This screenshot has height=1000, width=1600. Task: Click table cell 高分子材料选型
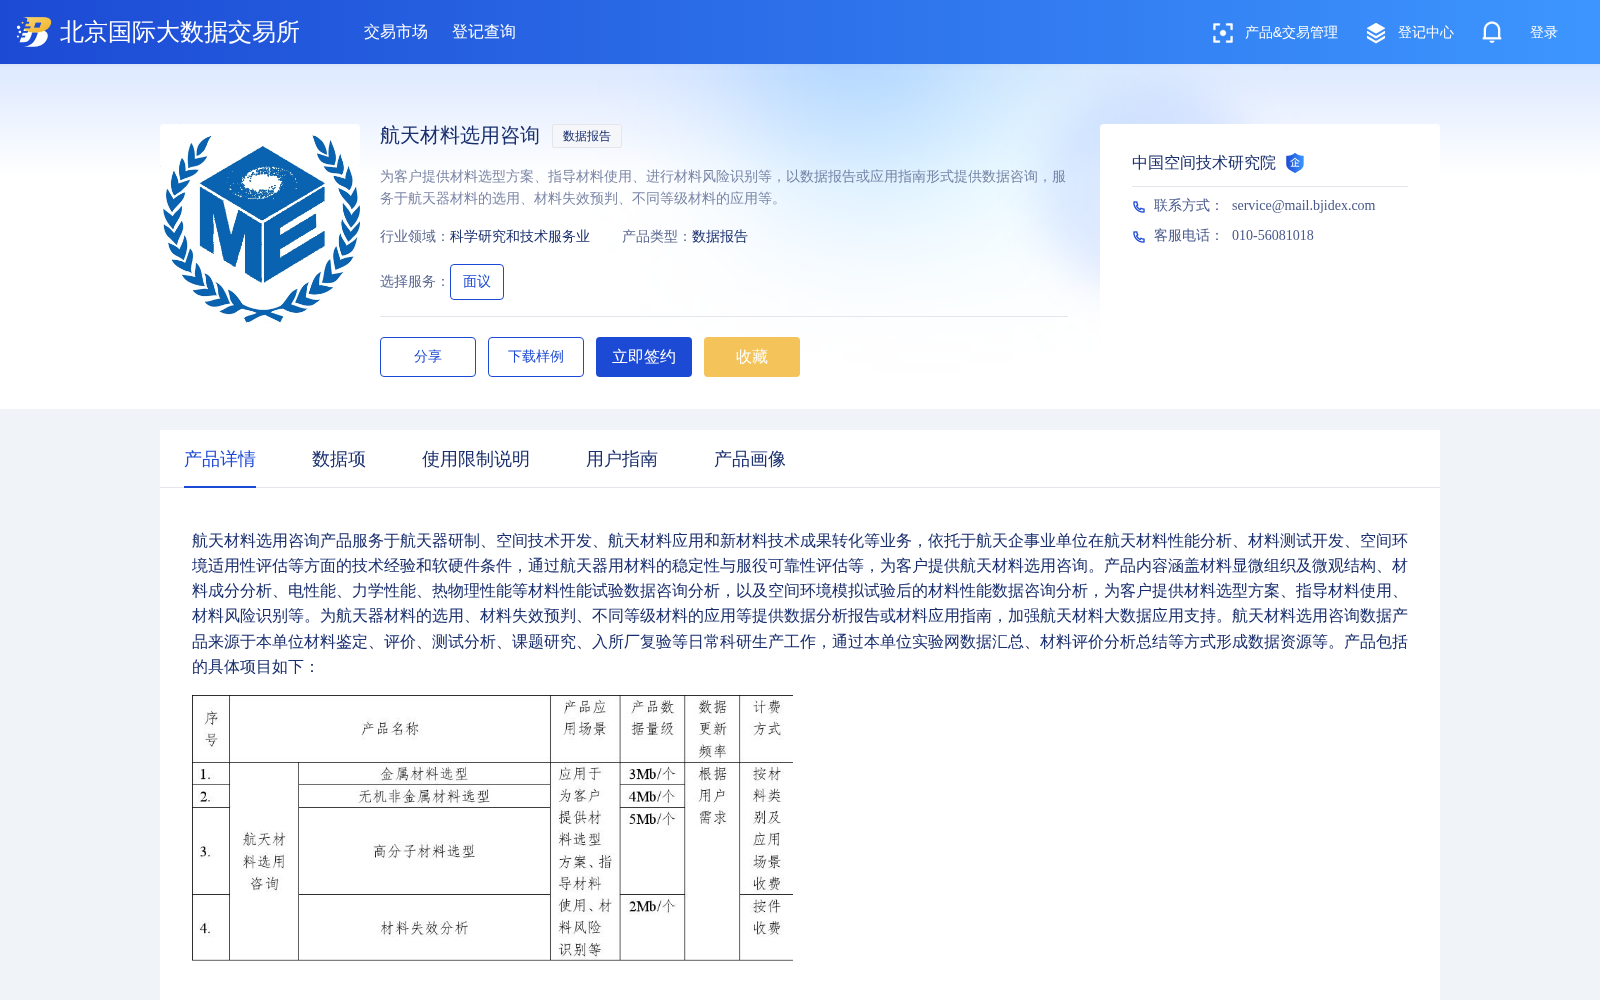(424, 852)
